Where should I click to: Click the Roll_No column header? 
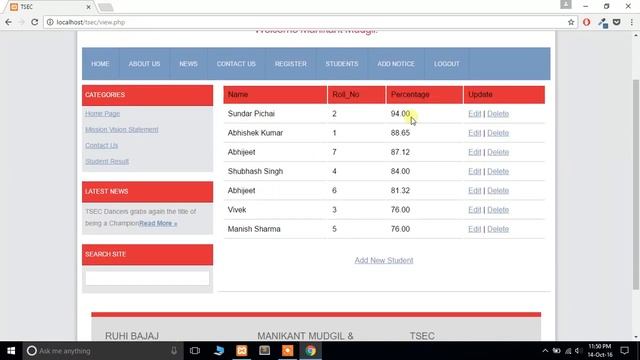(x=356, y=95)
